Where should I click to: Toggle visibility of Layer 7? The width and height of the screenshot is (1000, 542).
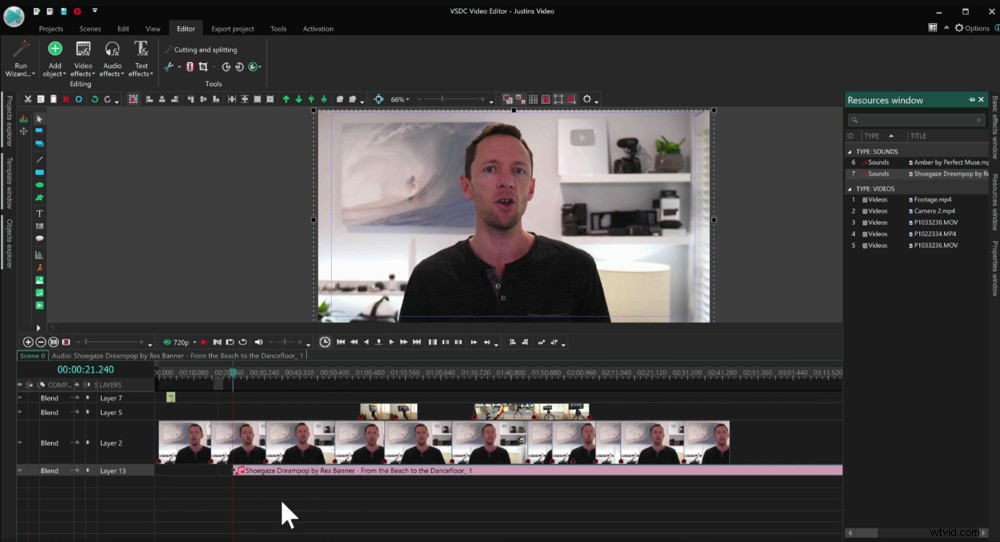click(20, 398)
